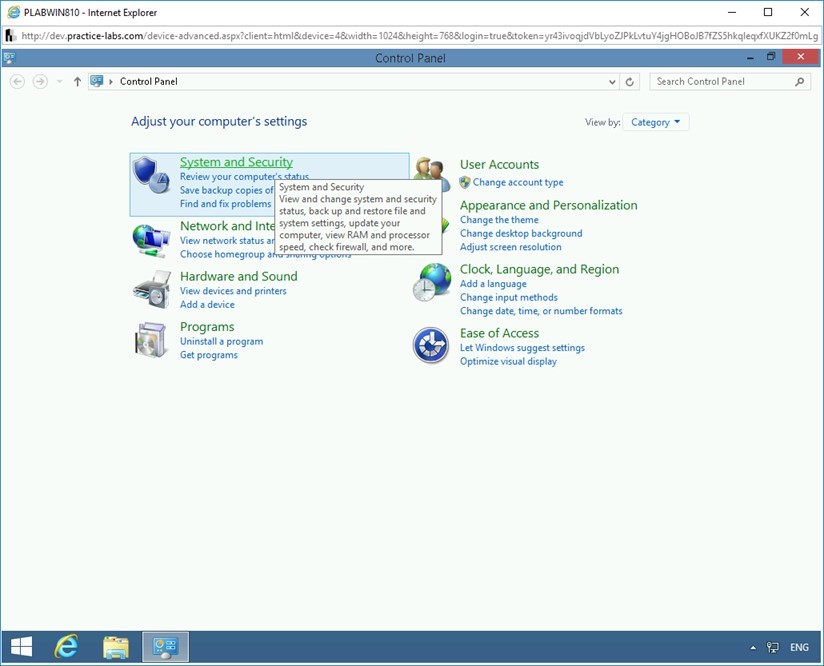Click inside the Search Control Panel box
The height and width of the screenshot is (666, 824).
(x=720, y=81)
